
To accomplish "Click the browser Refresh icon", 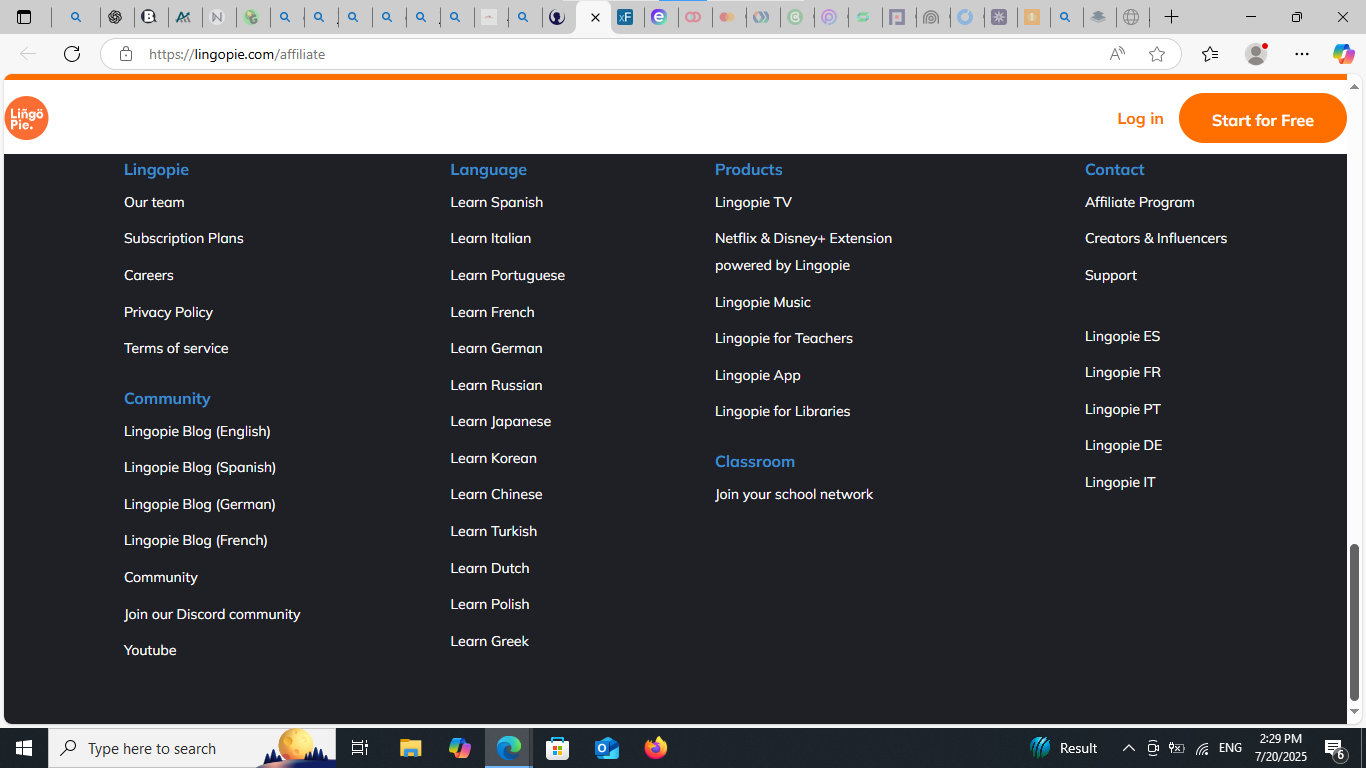I will (x=72, y=54).
